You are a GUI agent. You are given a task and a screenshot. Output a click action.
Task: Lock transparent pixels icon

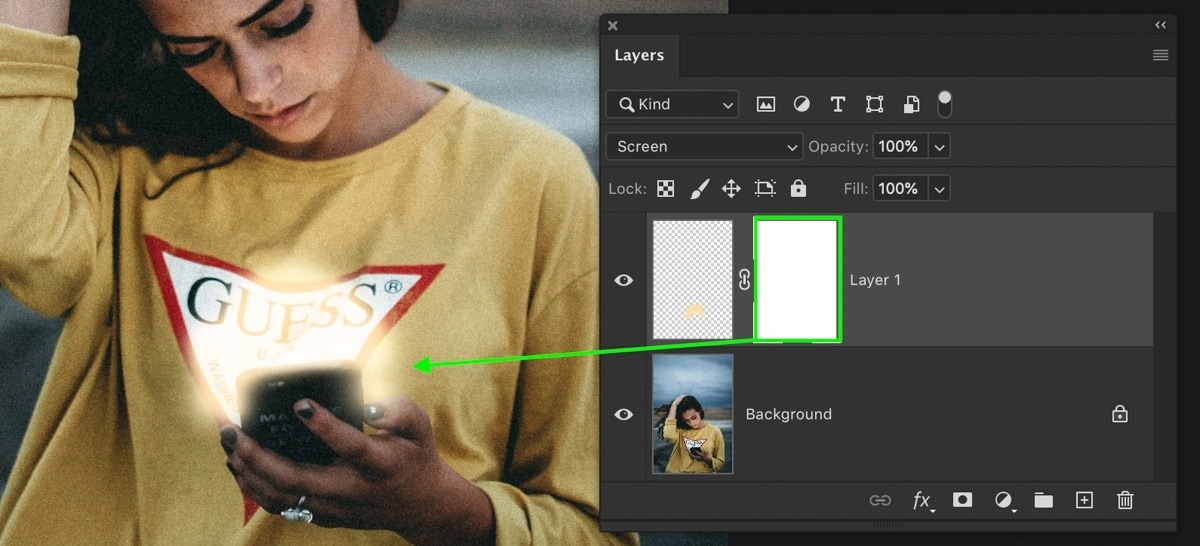(665, 188)
